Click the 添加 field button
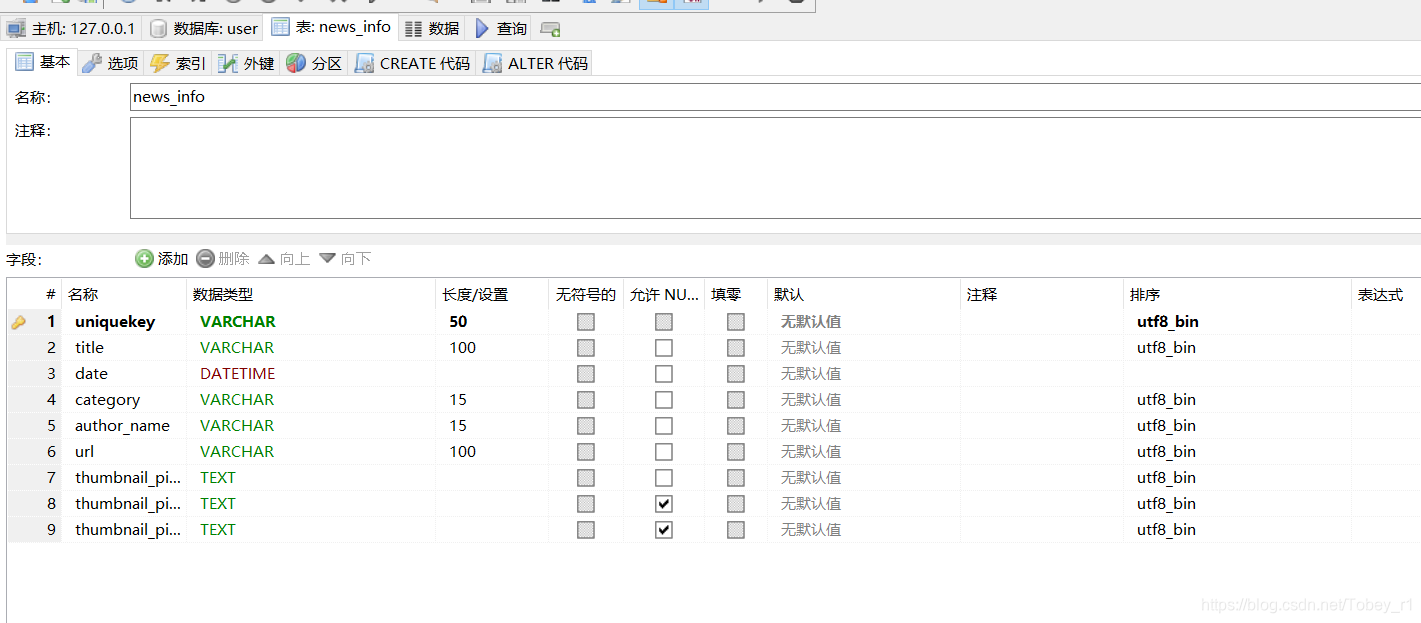The image size is (1421, 623). tap(162, 258)
